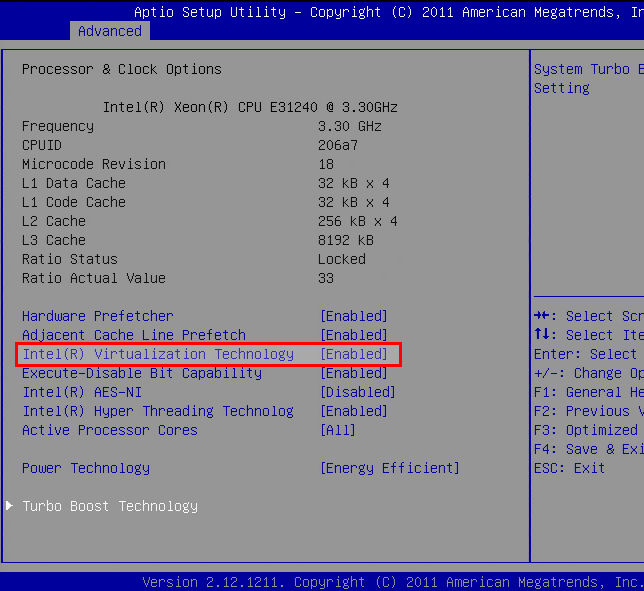This screenshot has width=644, height=591.
Task: Open the Execute-Disable Bit Capability setting
Action: point(142,373)
